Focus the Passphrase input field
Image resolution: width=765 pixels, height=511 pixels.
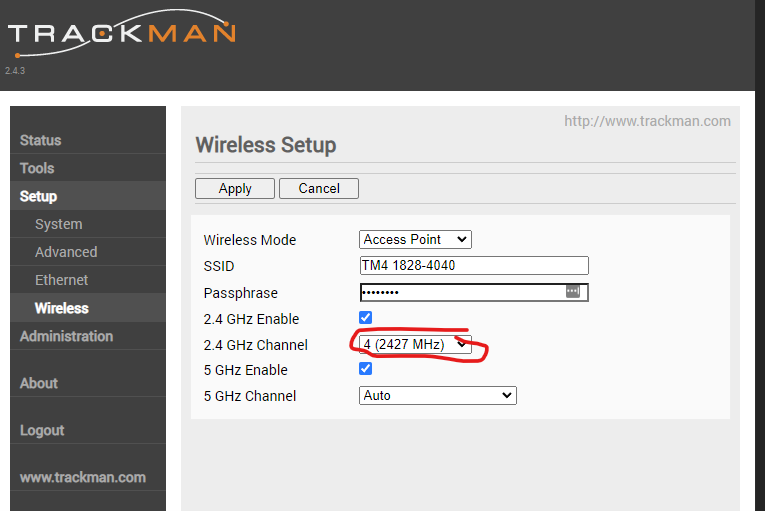474,292
